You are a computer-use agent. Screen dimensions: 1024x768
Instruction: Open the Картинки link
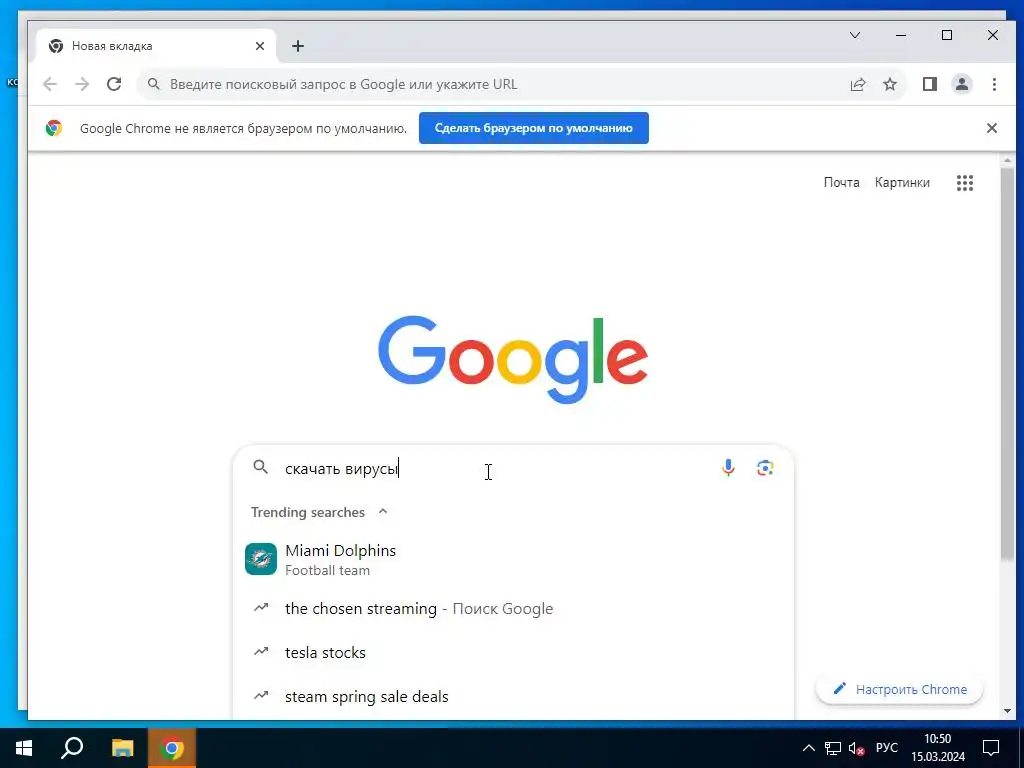(x=902, y=183)
